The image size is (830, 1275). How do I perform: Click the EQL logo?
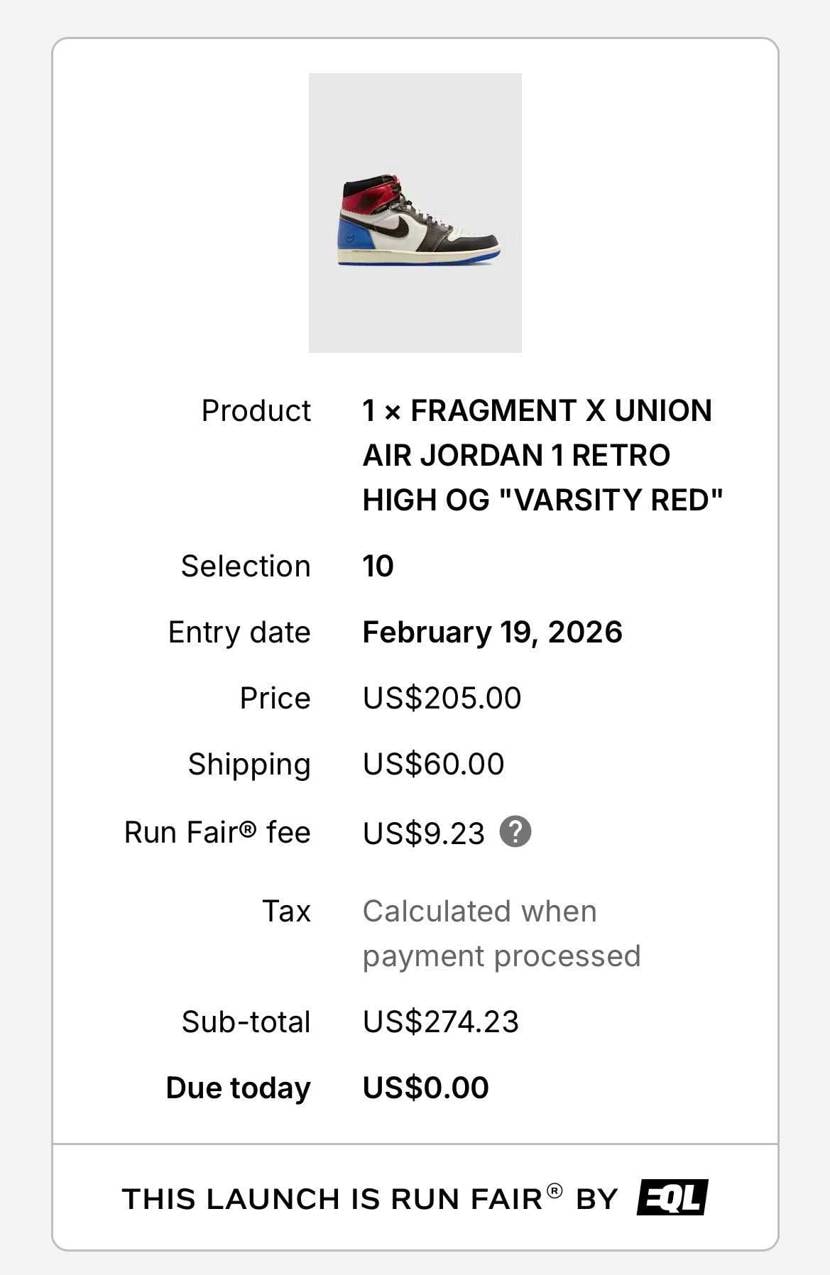click(x=672, y=1197)
